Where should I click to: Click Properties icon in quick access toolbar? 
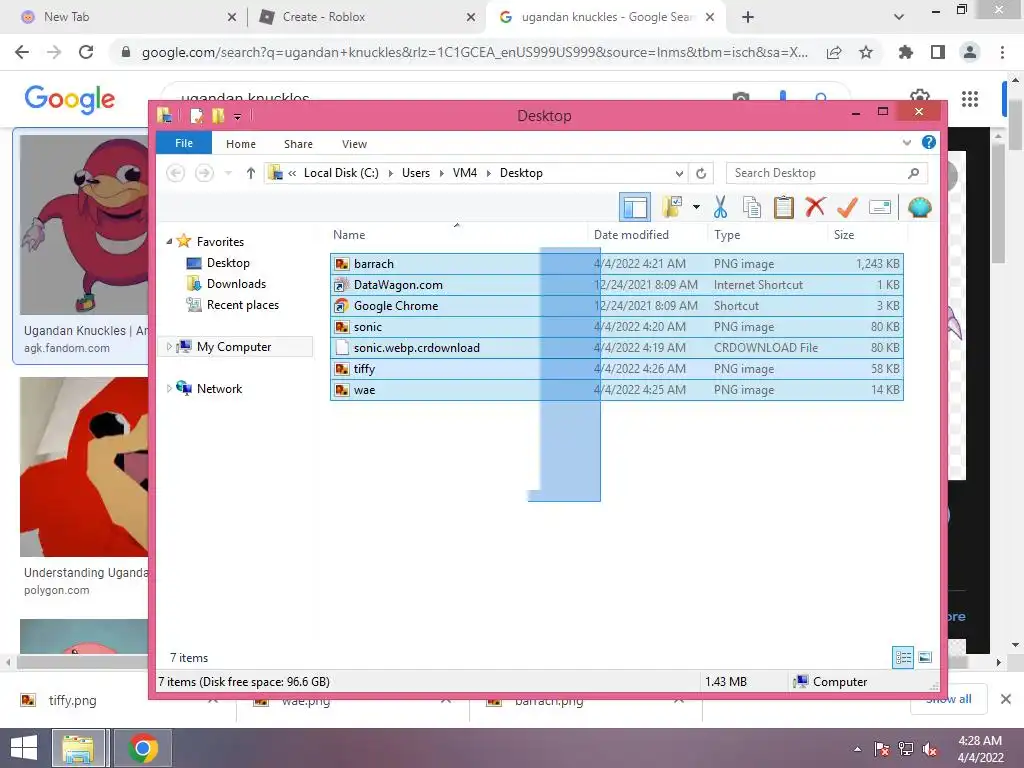(x=196, y=116)
